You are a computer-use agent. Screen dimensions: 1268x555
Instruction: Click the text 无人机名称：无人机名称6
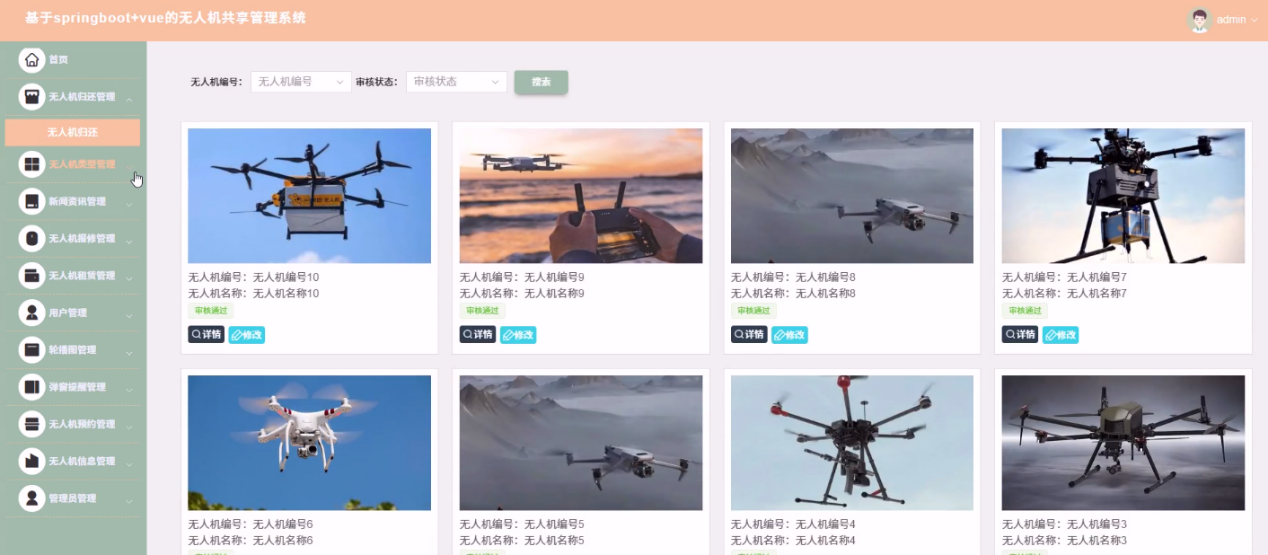coord(251,541)
